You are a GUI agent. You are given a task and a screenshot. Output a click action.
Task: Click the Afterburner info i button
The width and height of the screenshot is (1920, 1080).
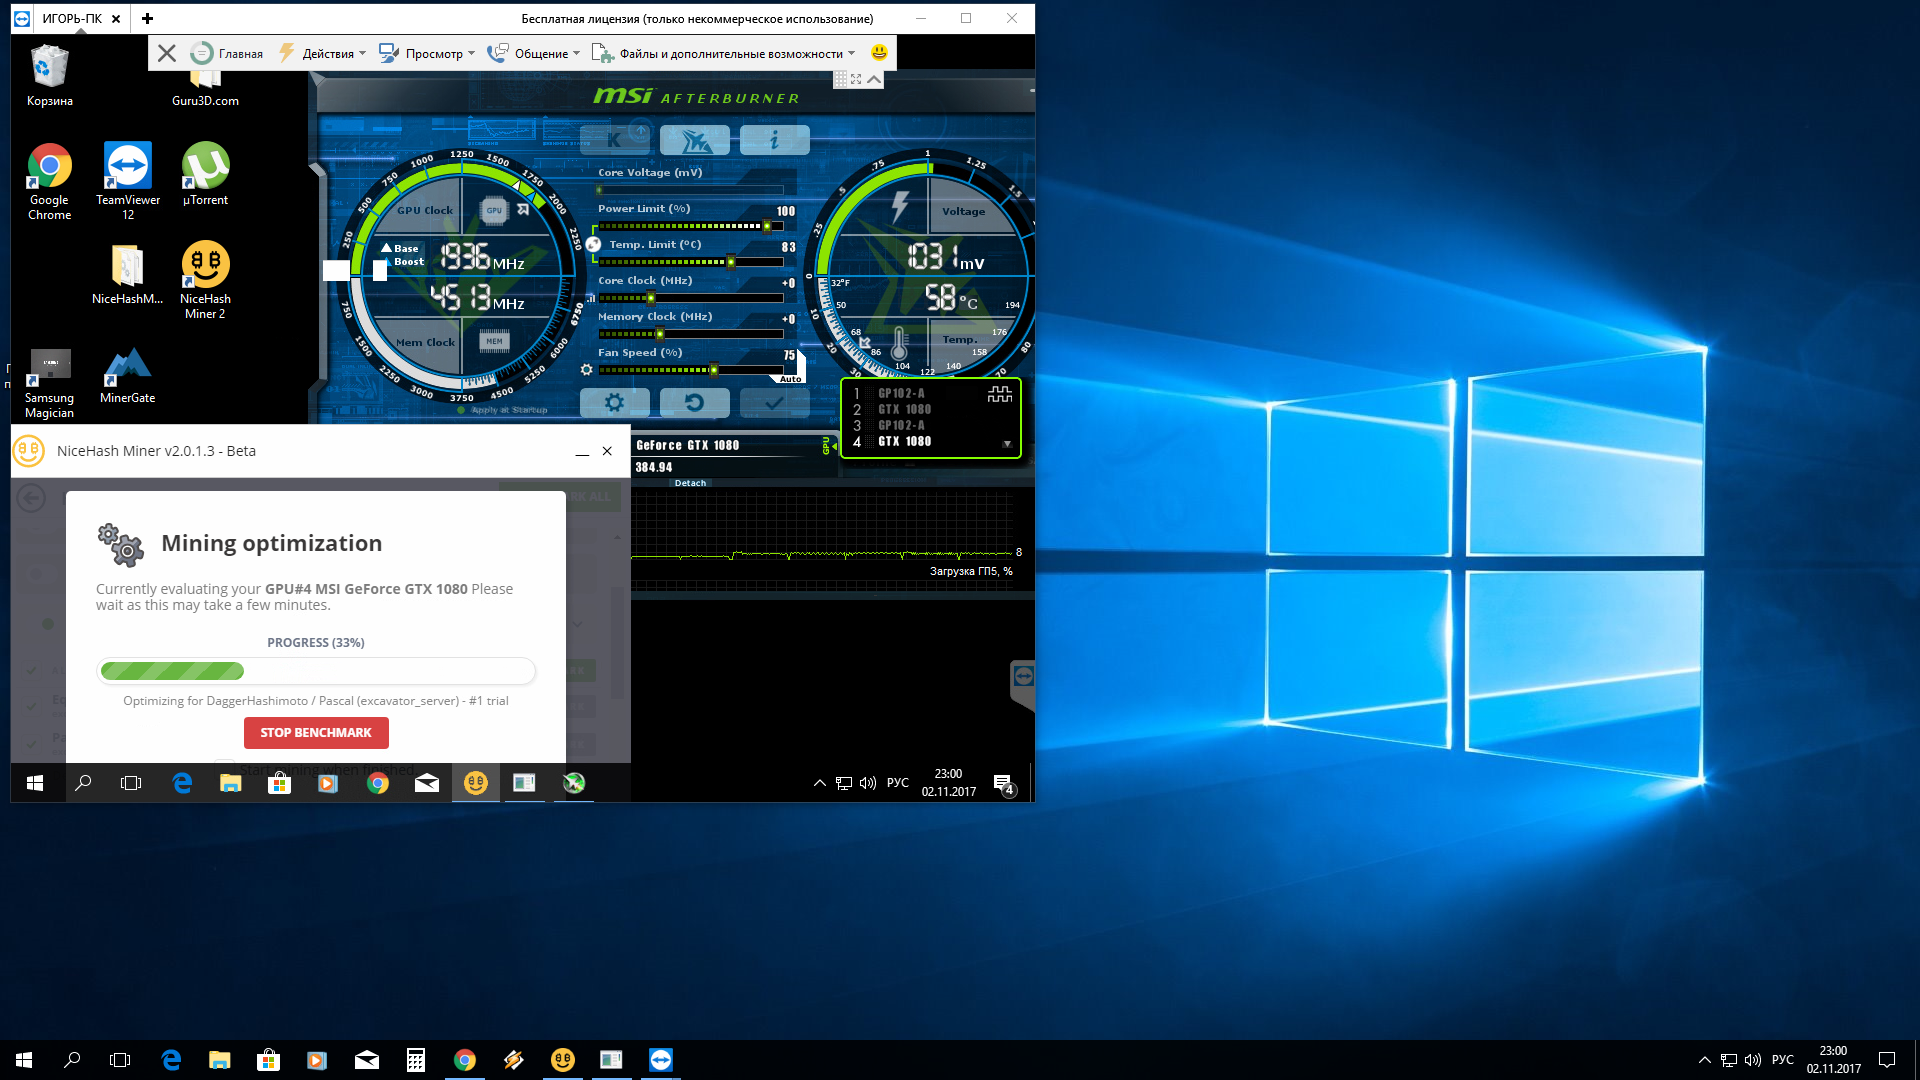tap(774, 140)
